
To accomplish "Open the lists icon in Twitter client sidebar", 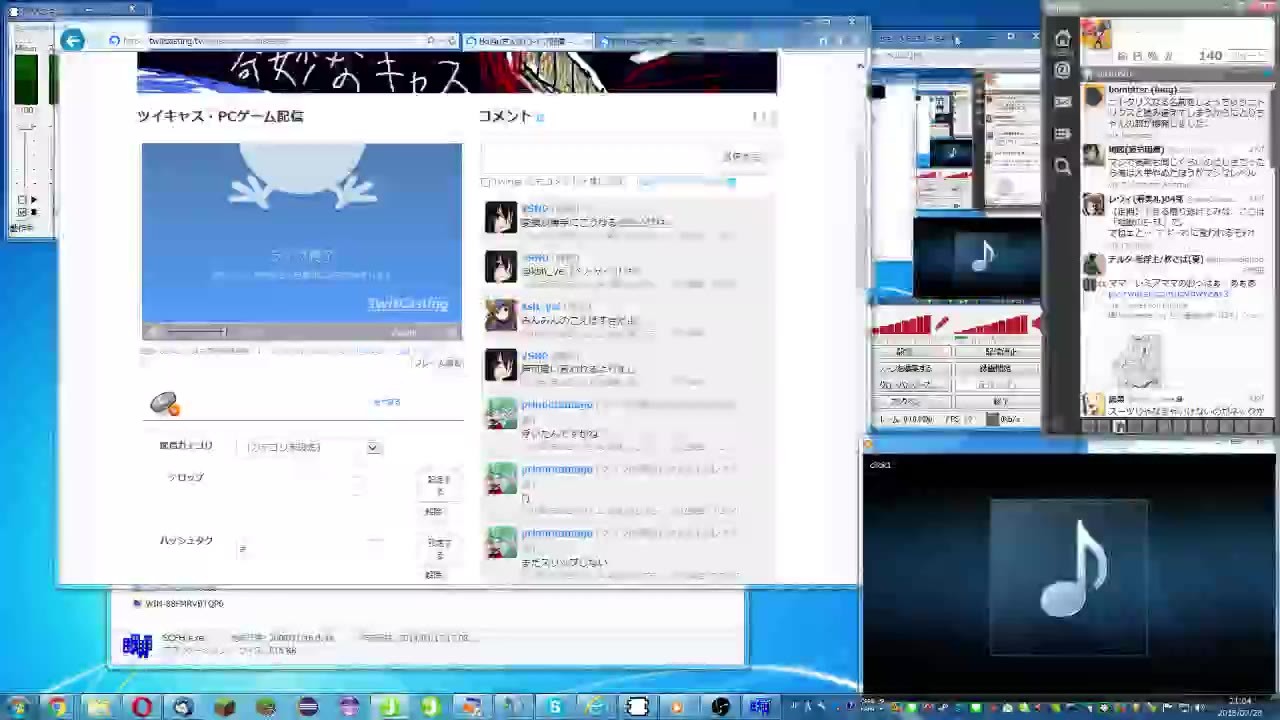I will (1062, 134).
